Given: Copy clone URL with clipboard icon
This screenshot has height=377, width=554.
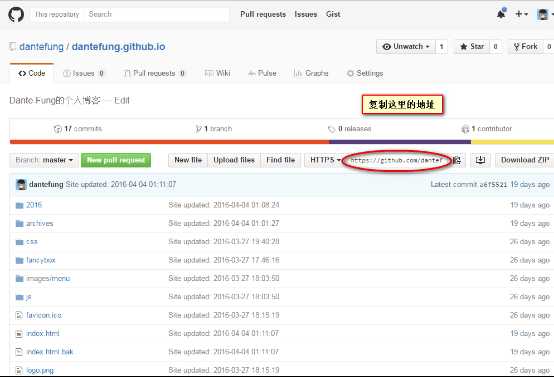Looking at the screenshot, I should coord(457,160).
